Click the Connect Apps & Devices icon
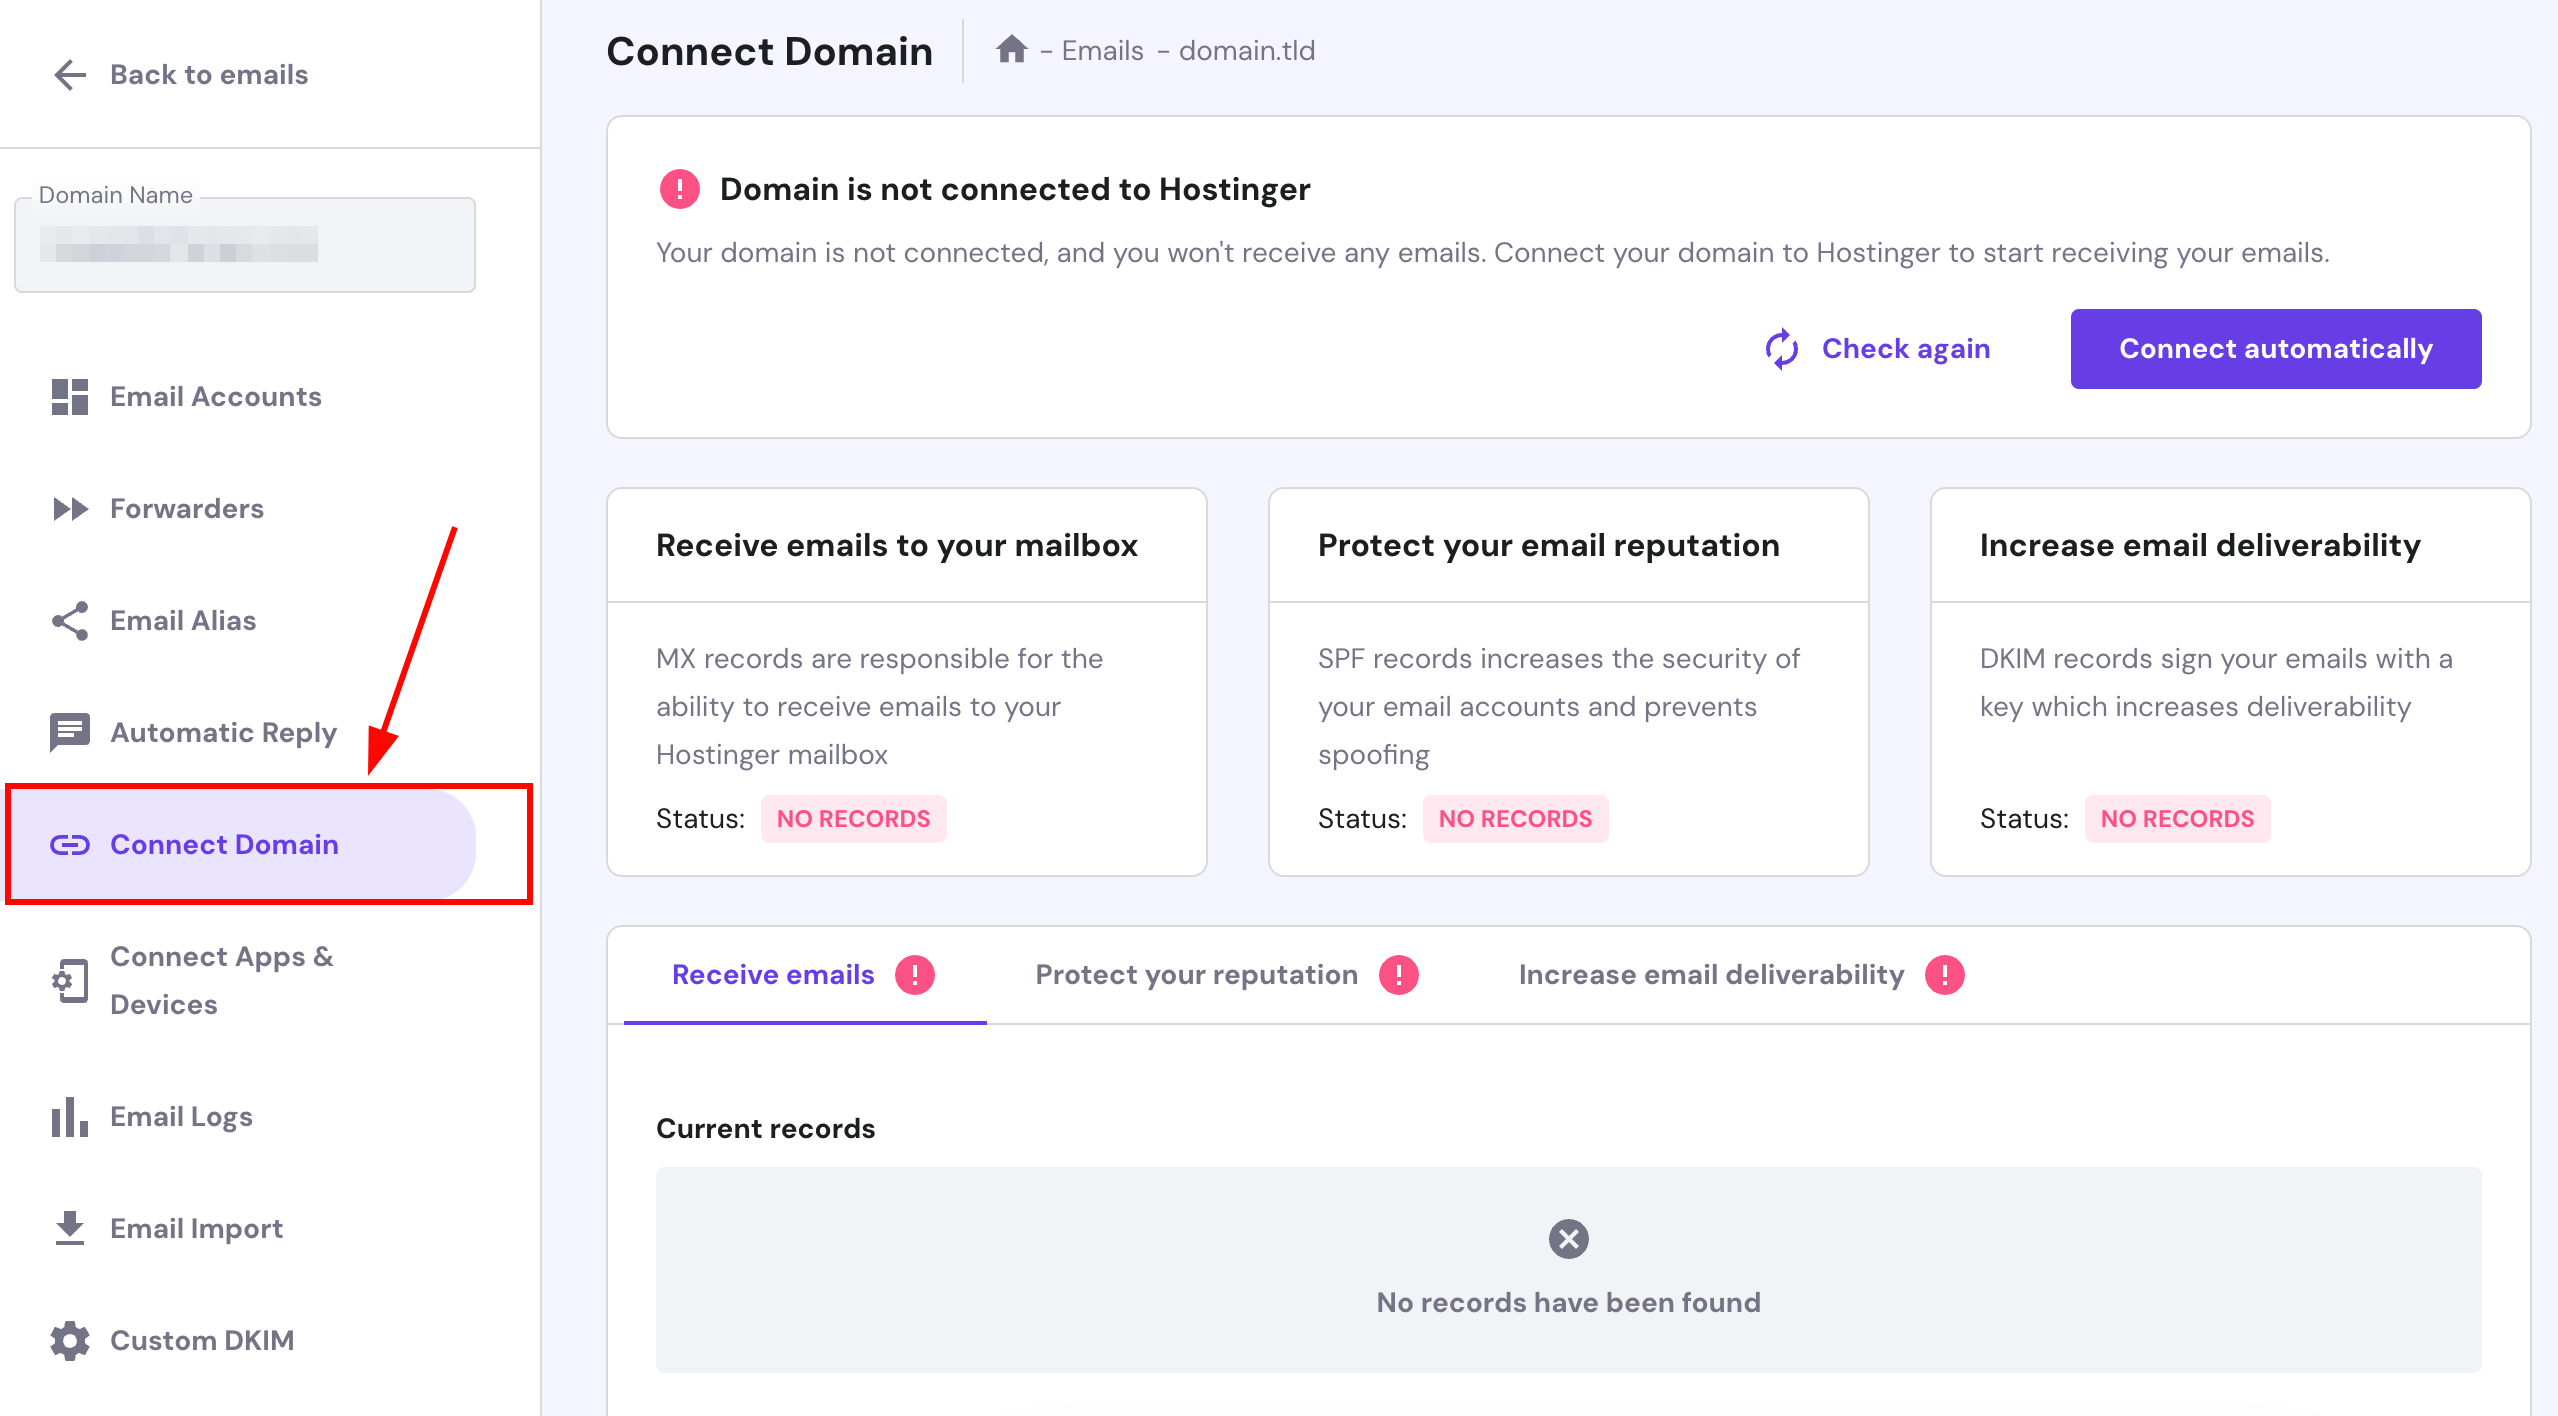Screen dimensions: 2558x1416 pos(68,981)
